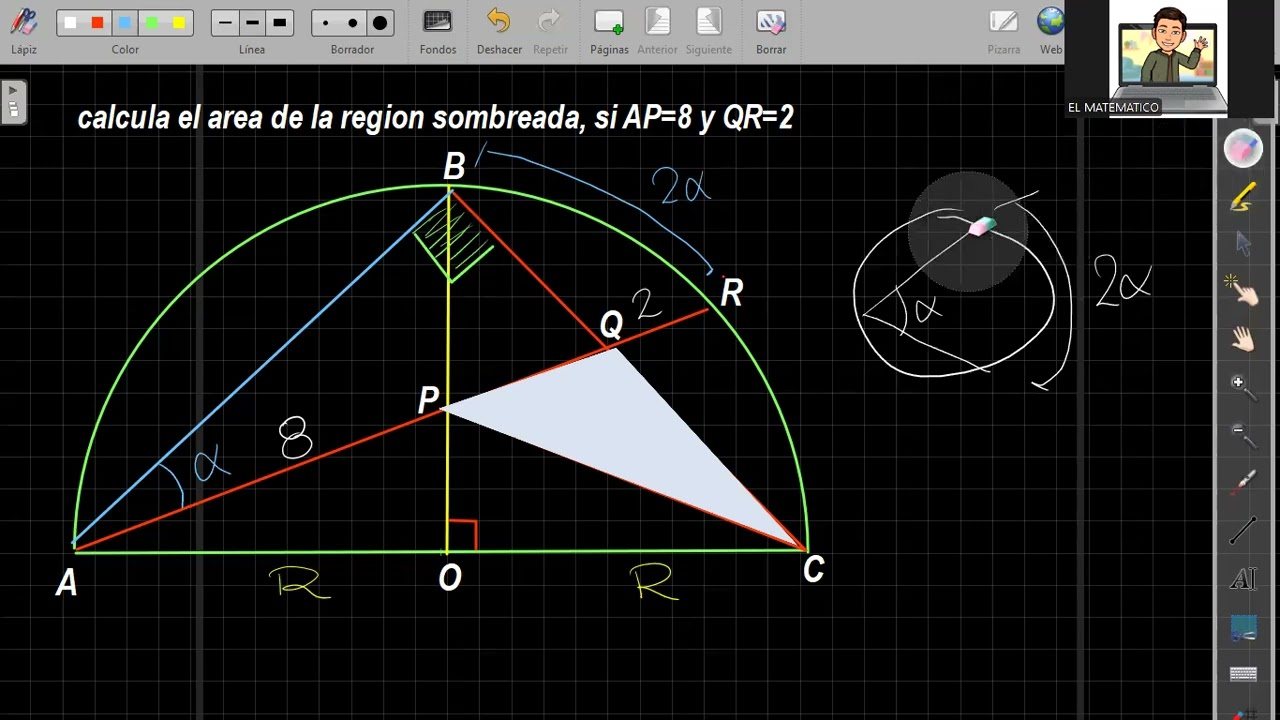Activate the sparkle click hand tool

click(x=1243, y=290)
